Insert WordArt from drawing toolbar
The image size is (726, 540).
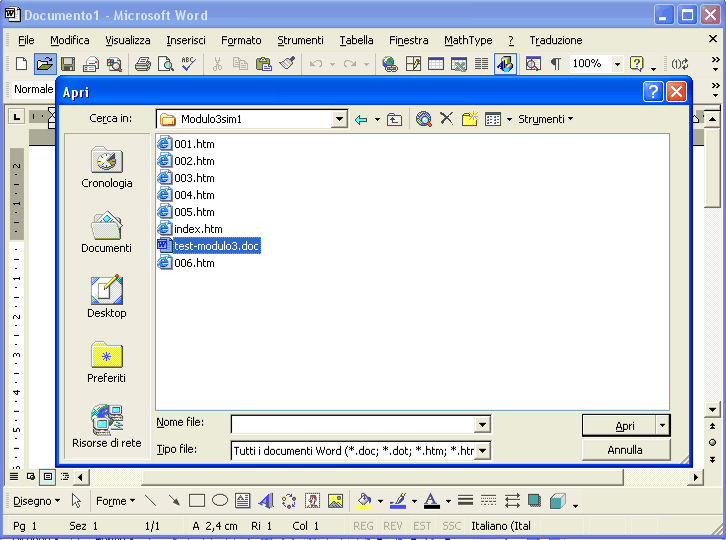266,501
